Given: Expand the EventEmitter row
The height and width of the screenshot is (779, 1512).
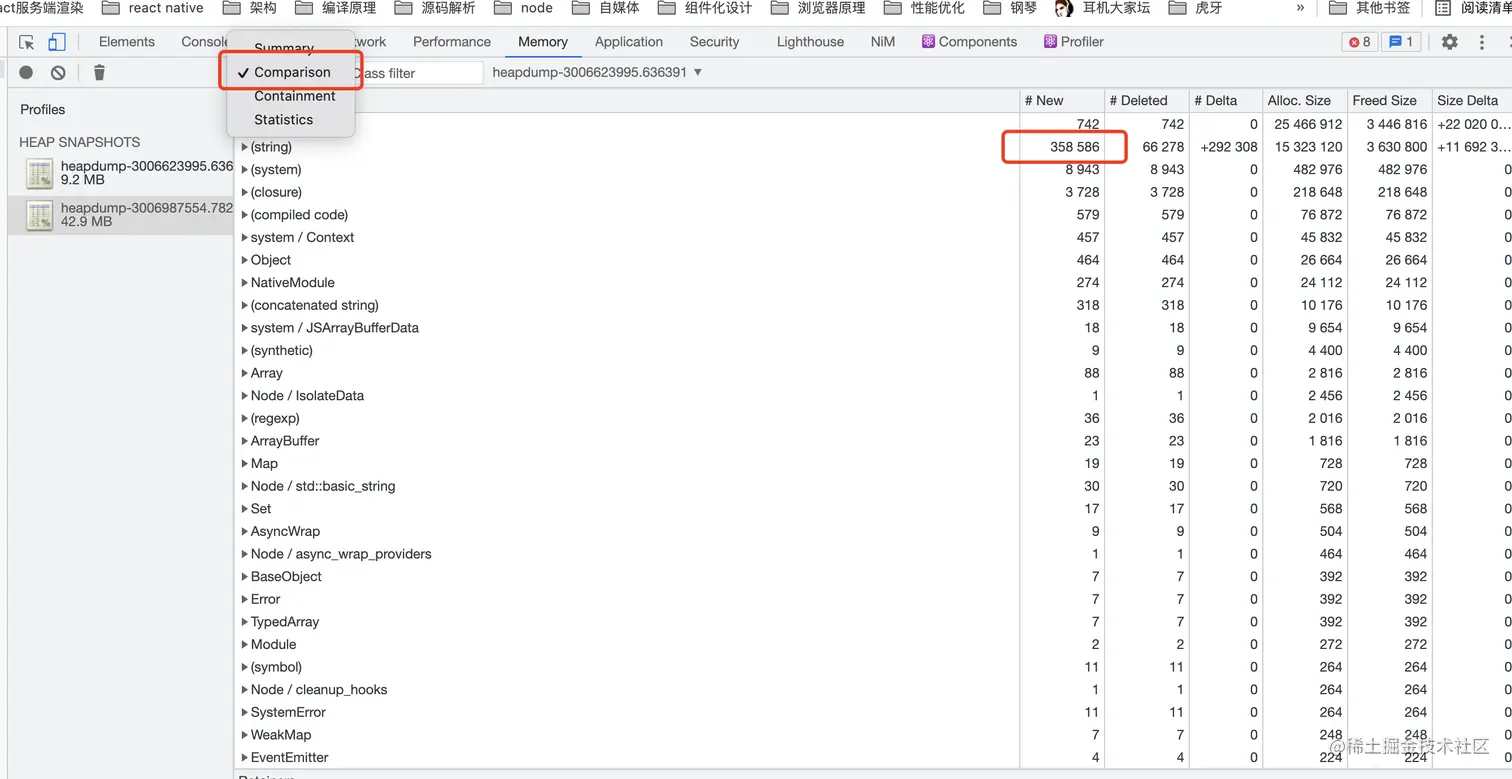Looking at the screenshot, I should [245, 758].
